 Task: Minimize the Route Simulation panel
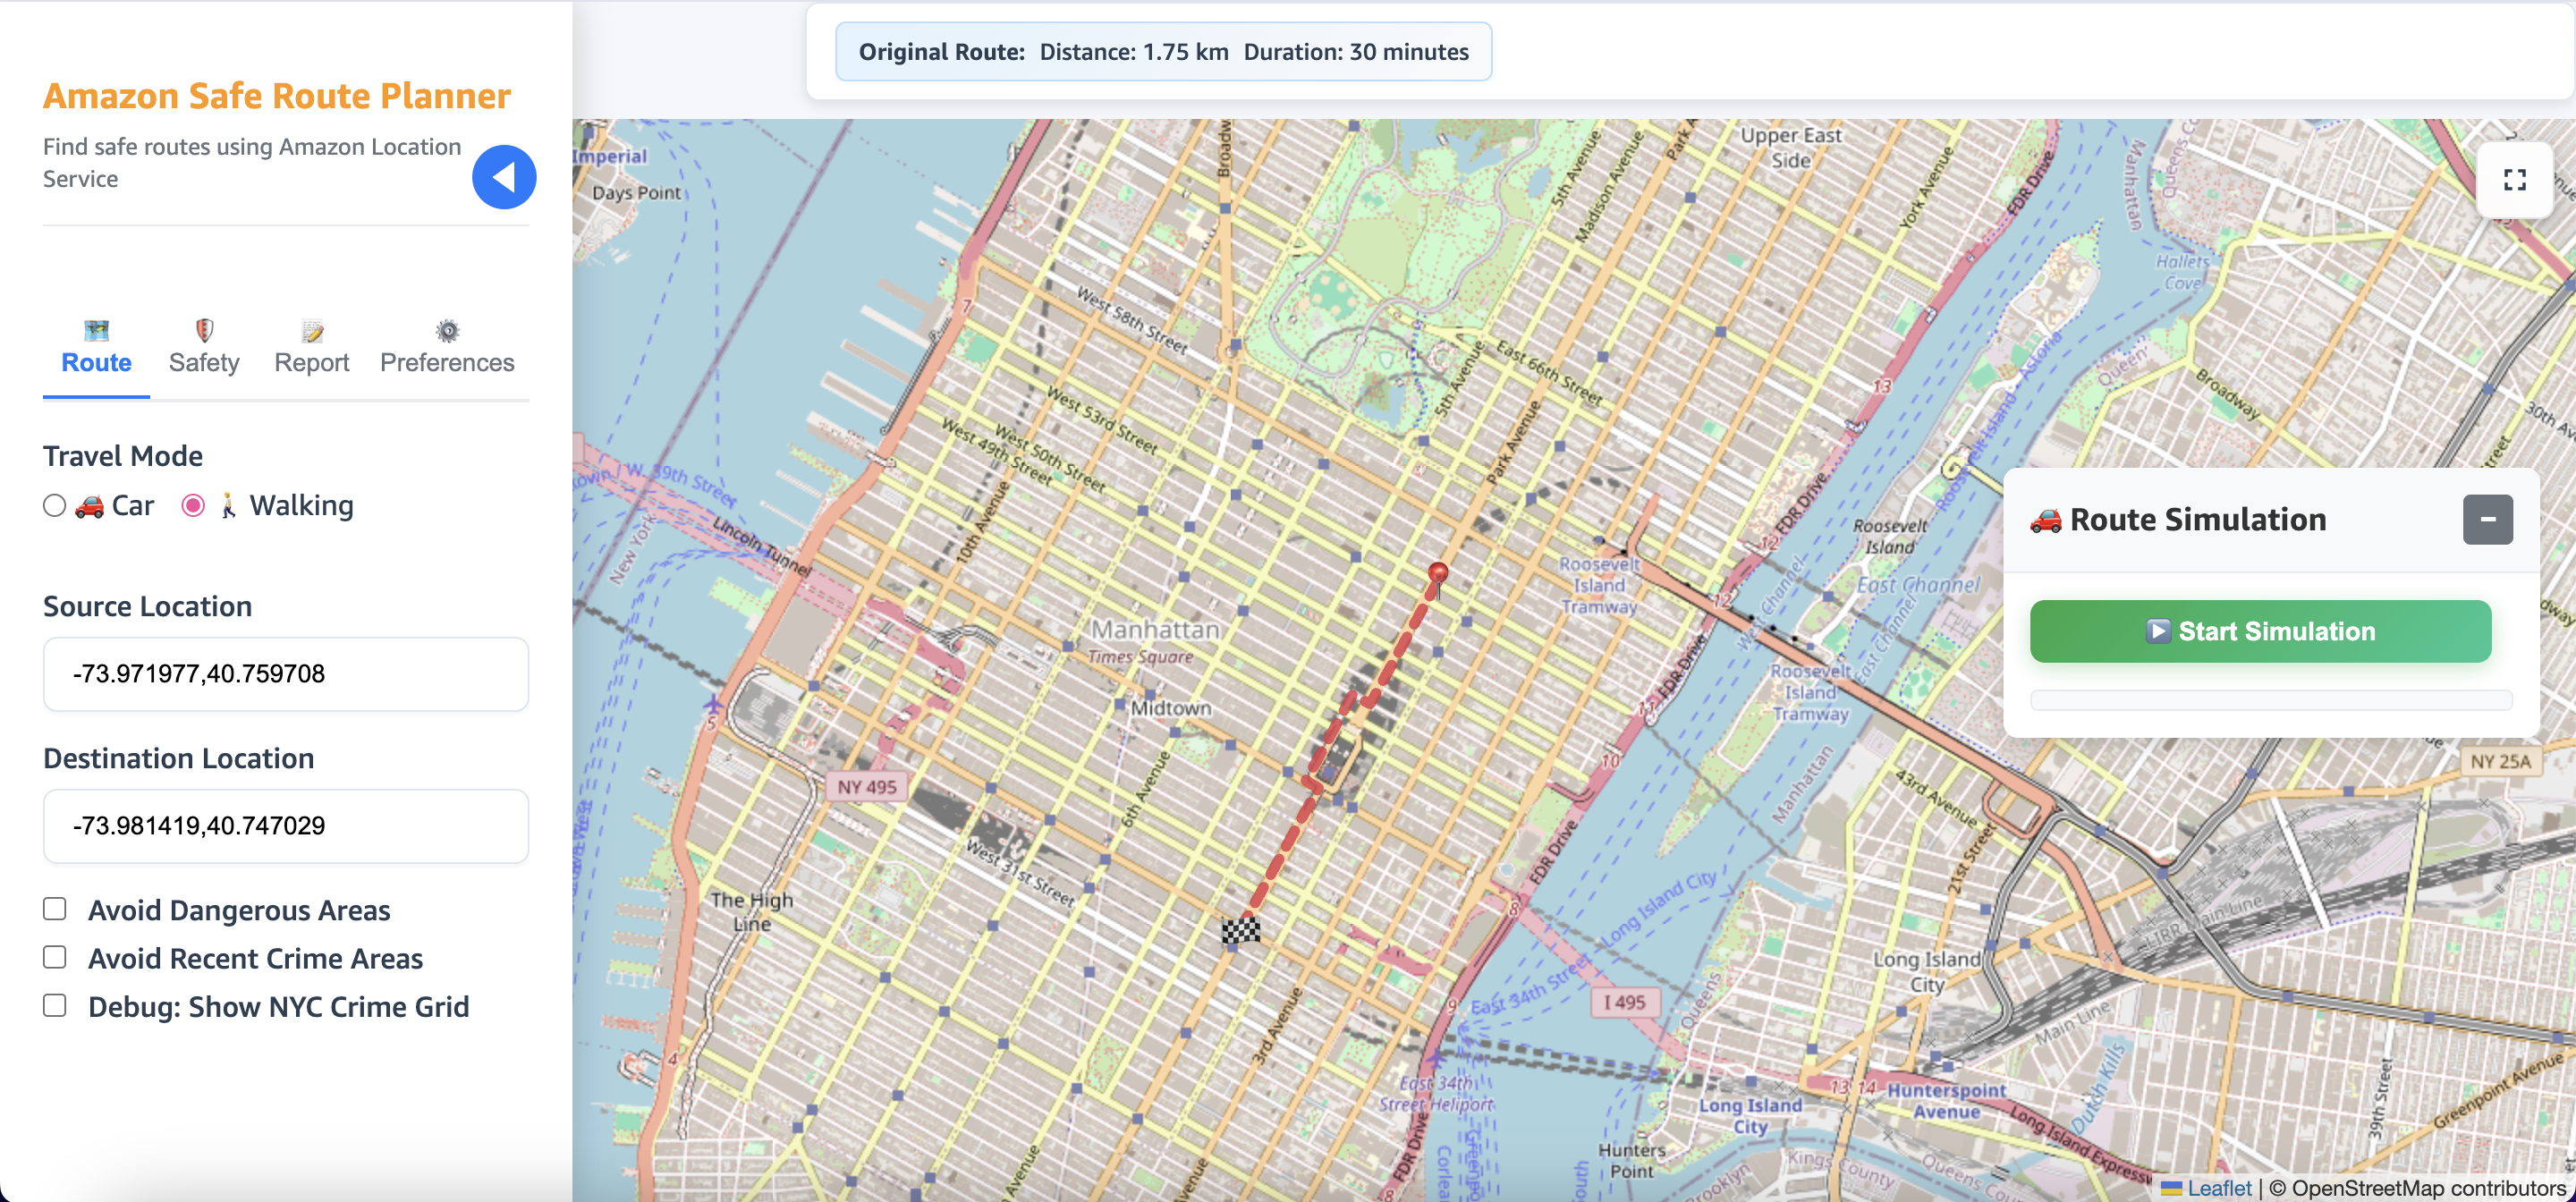point(2487,520)
